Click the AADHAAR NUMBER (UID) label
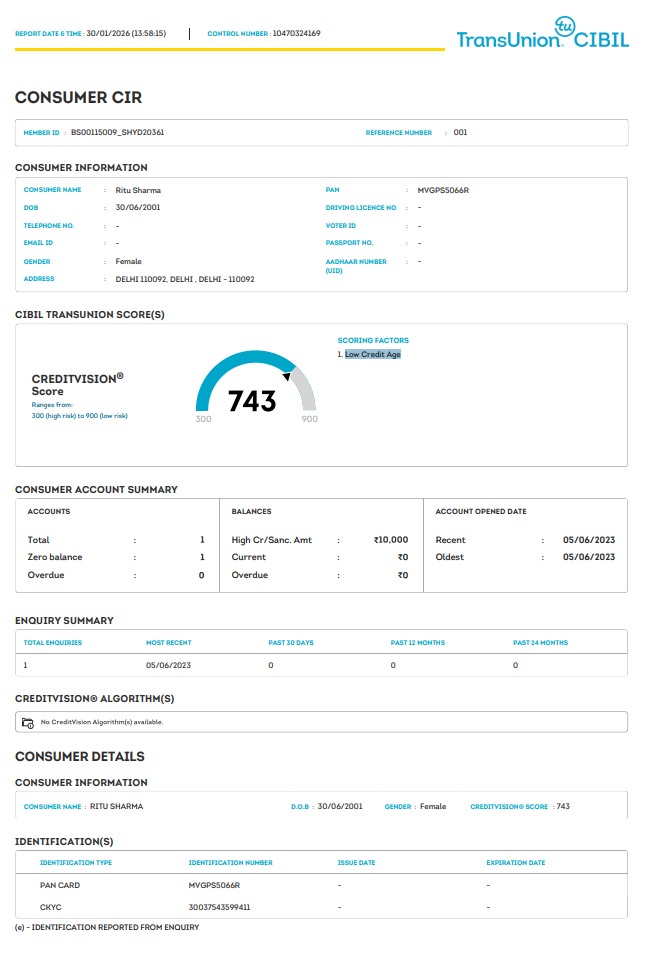The height and width of the screenshot is (976, 647). [x=356, y=266]
